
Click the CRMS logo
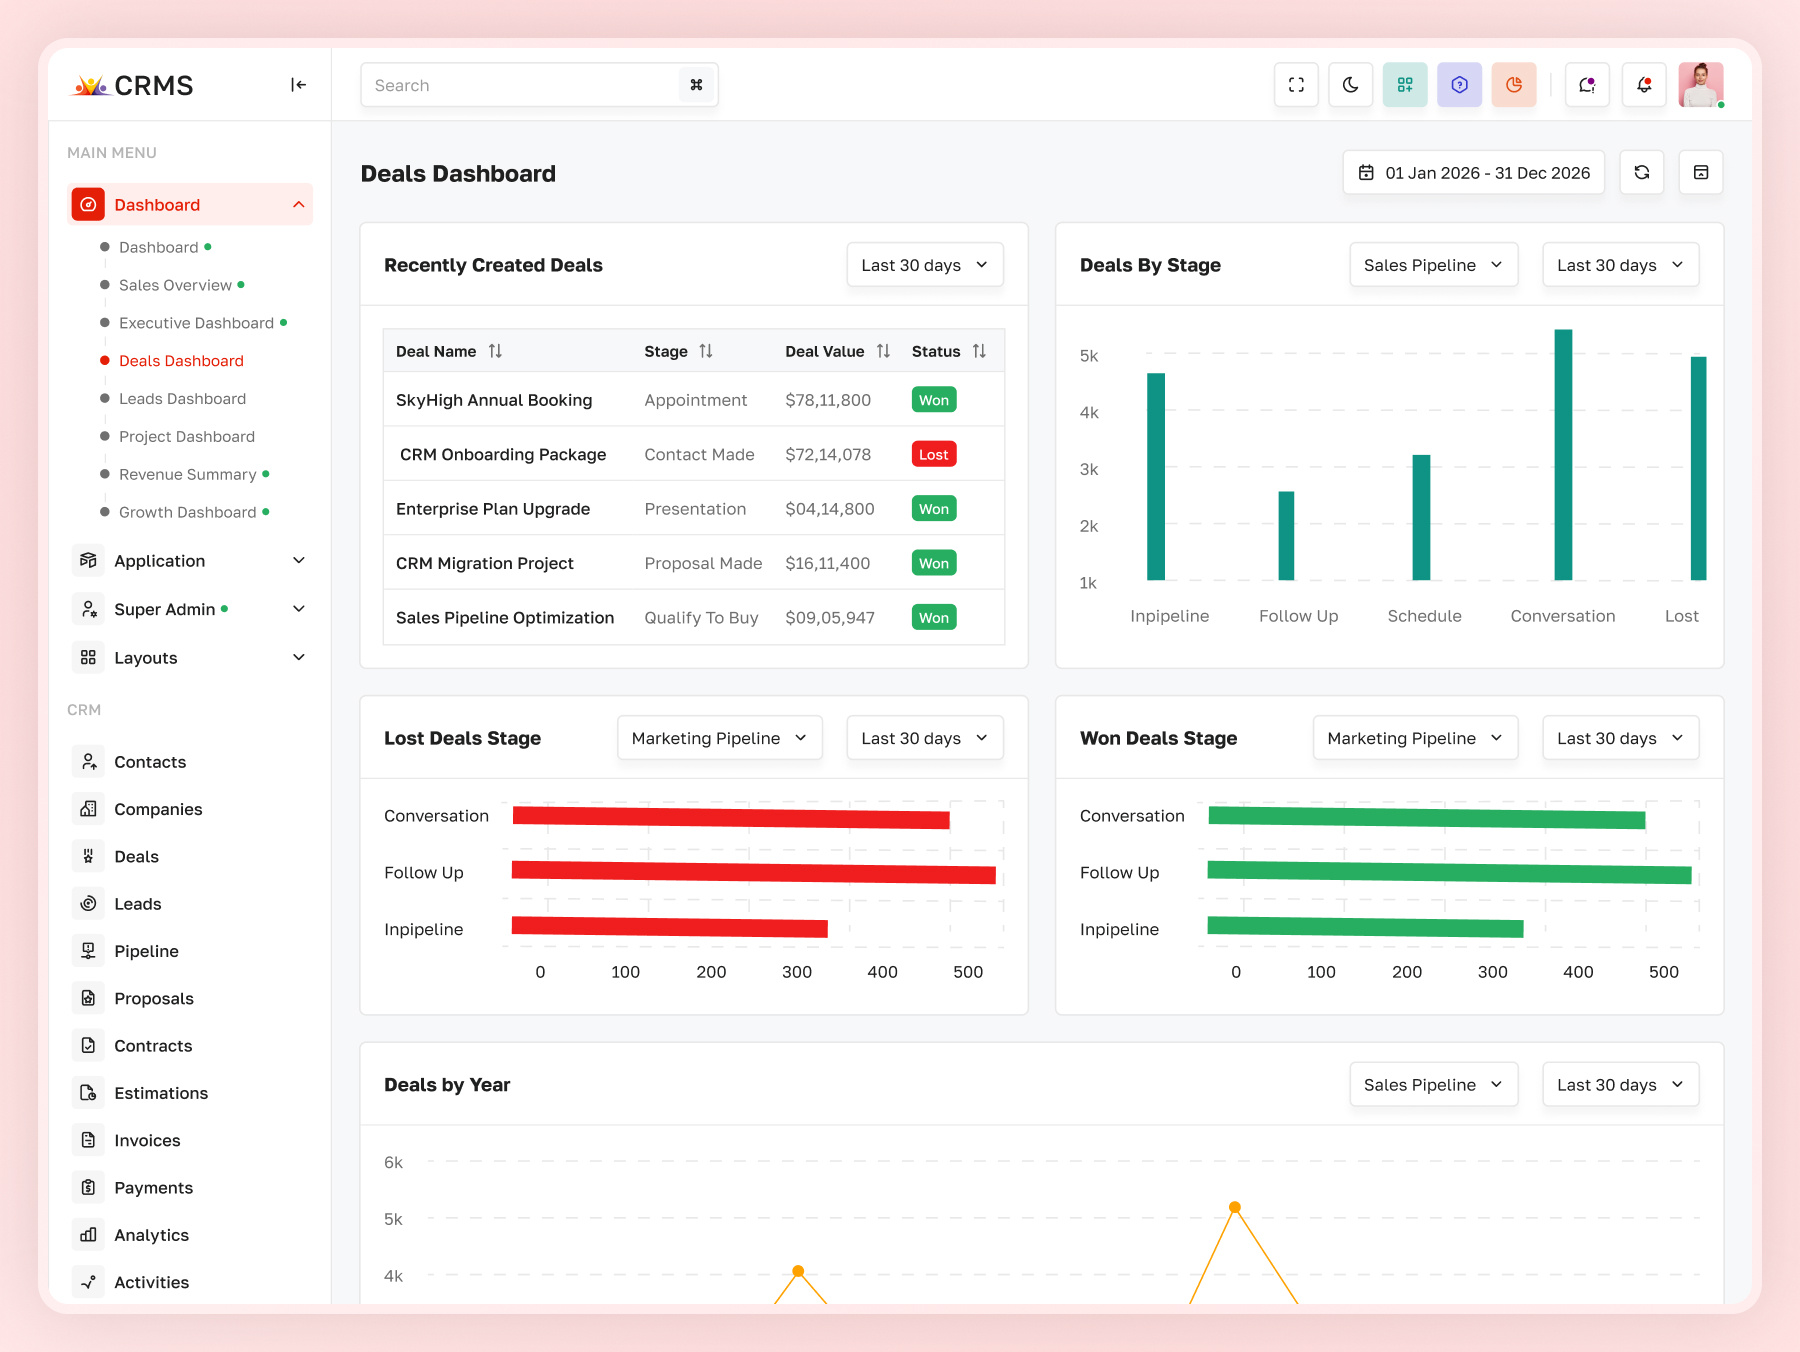pos(133,85)
